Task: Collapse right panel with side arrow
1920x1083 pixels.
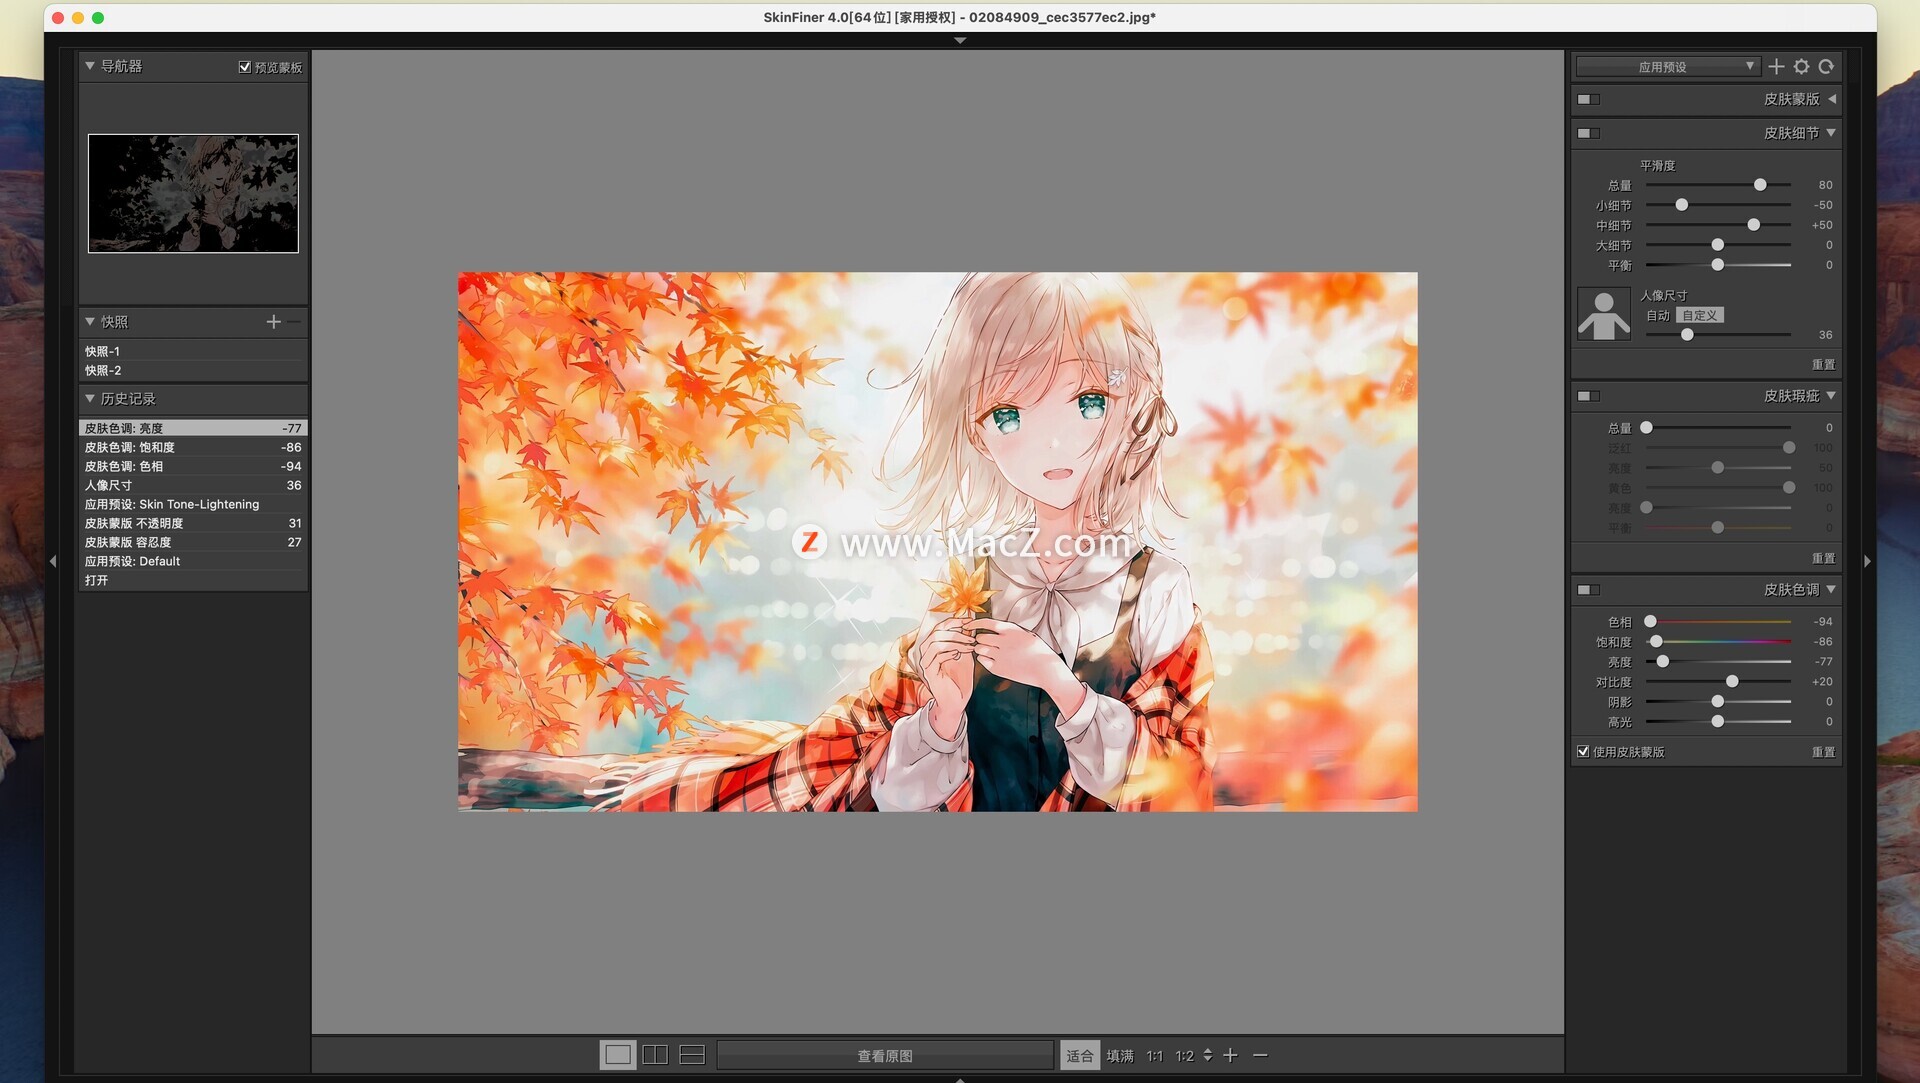Action: (1867, 562)
